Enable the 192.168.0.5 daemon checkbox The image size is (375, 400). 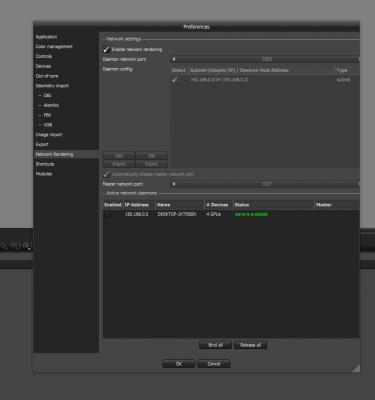pyautogui.click(x=107, y=214)
